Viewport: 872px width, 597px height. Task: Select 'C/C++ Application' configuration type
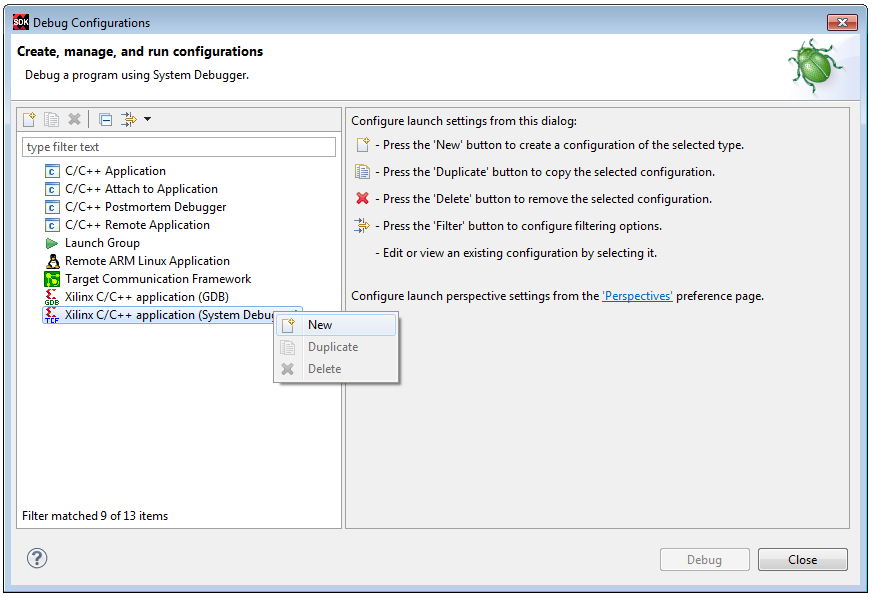[115, 171]
